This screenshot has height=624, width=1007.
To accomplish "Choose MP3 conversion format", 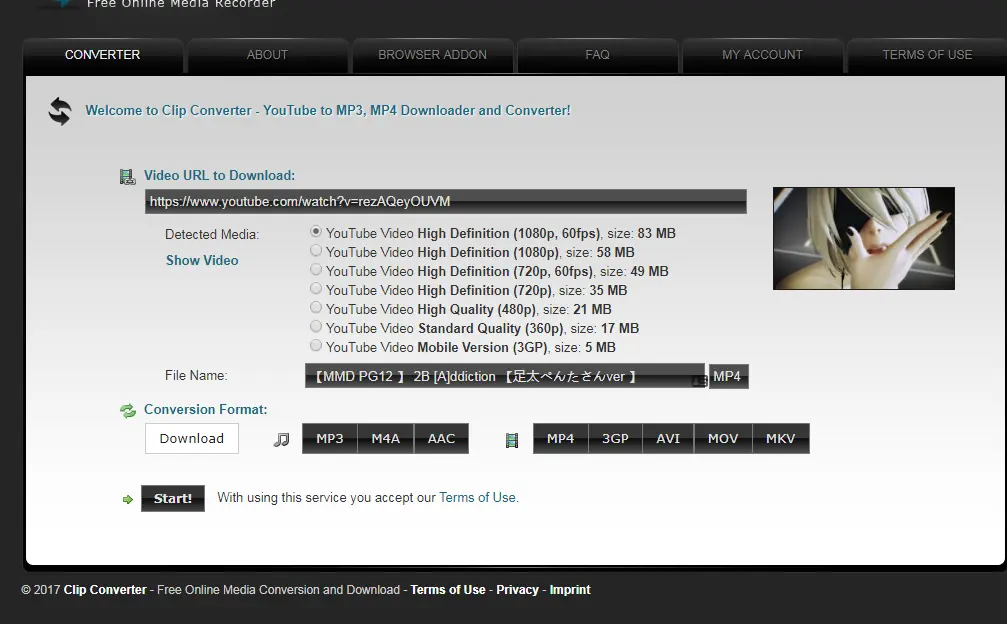I will coord(329,438).
